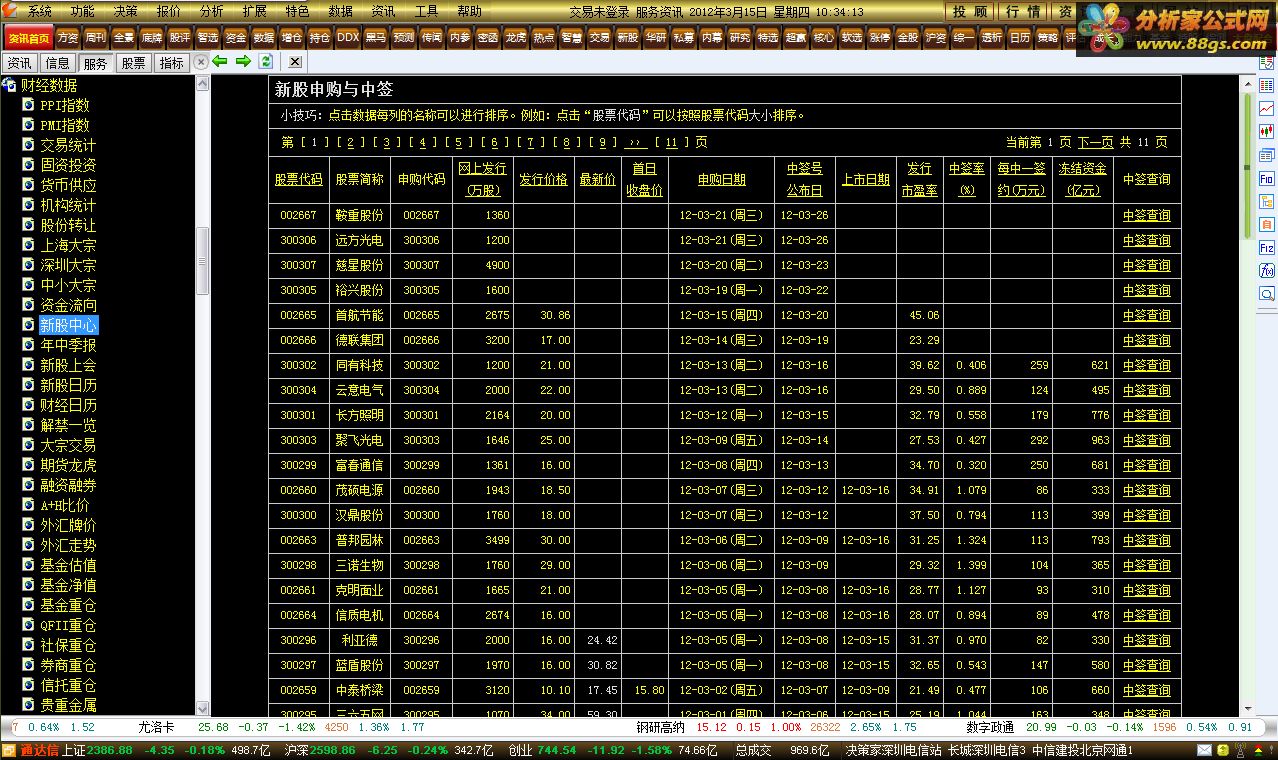1278x760 pixels.
Task: Click the F12 icon in right sidebar
Action: pos(1267,247)
